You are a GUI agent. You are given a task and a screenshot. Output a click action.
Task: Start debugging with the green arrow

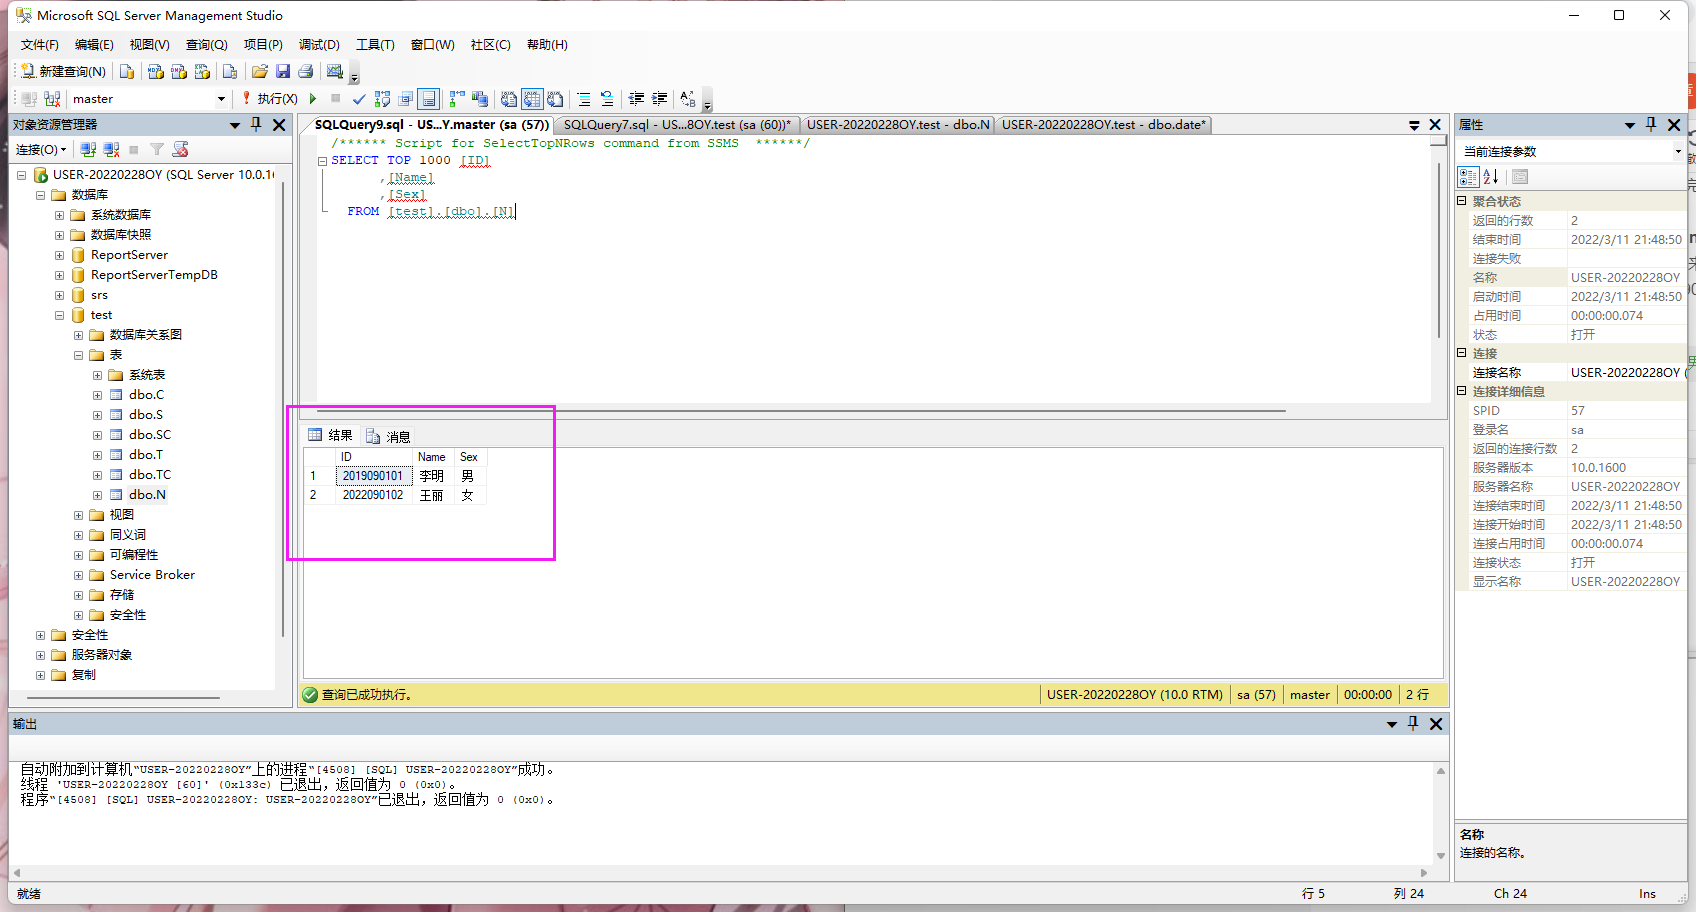point(313,99)
